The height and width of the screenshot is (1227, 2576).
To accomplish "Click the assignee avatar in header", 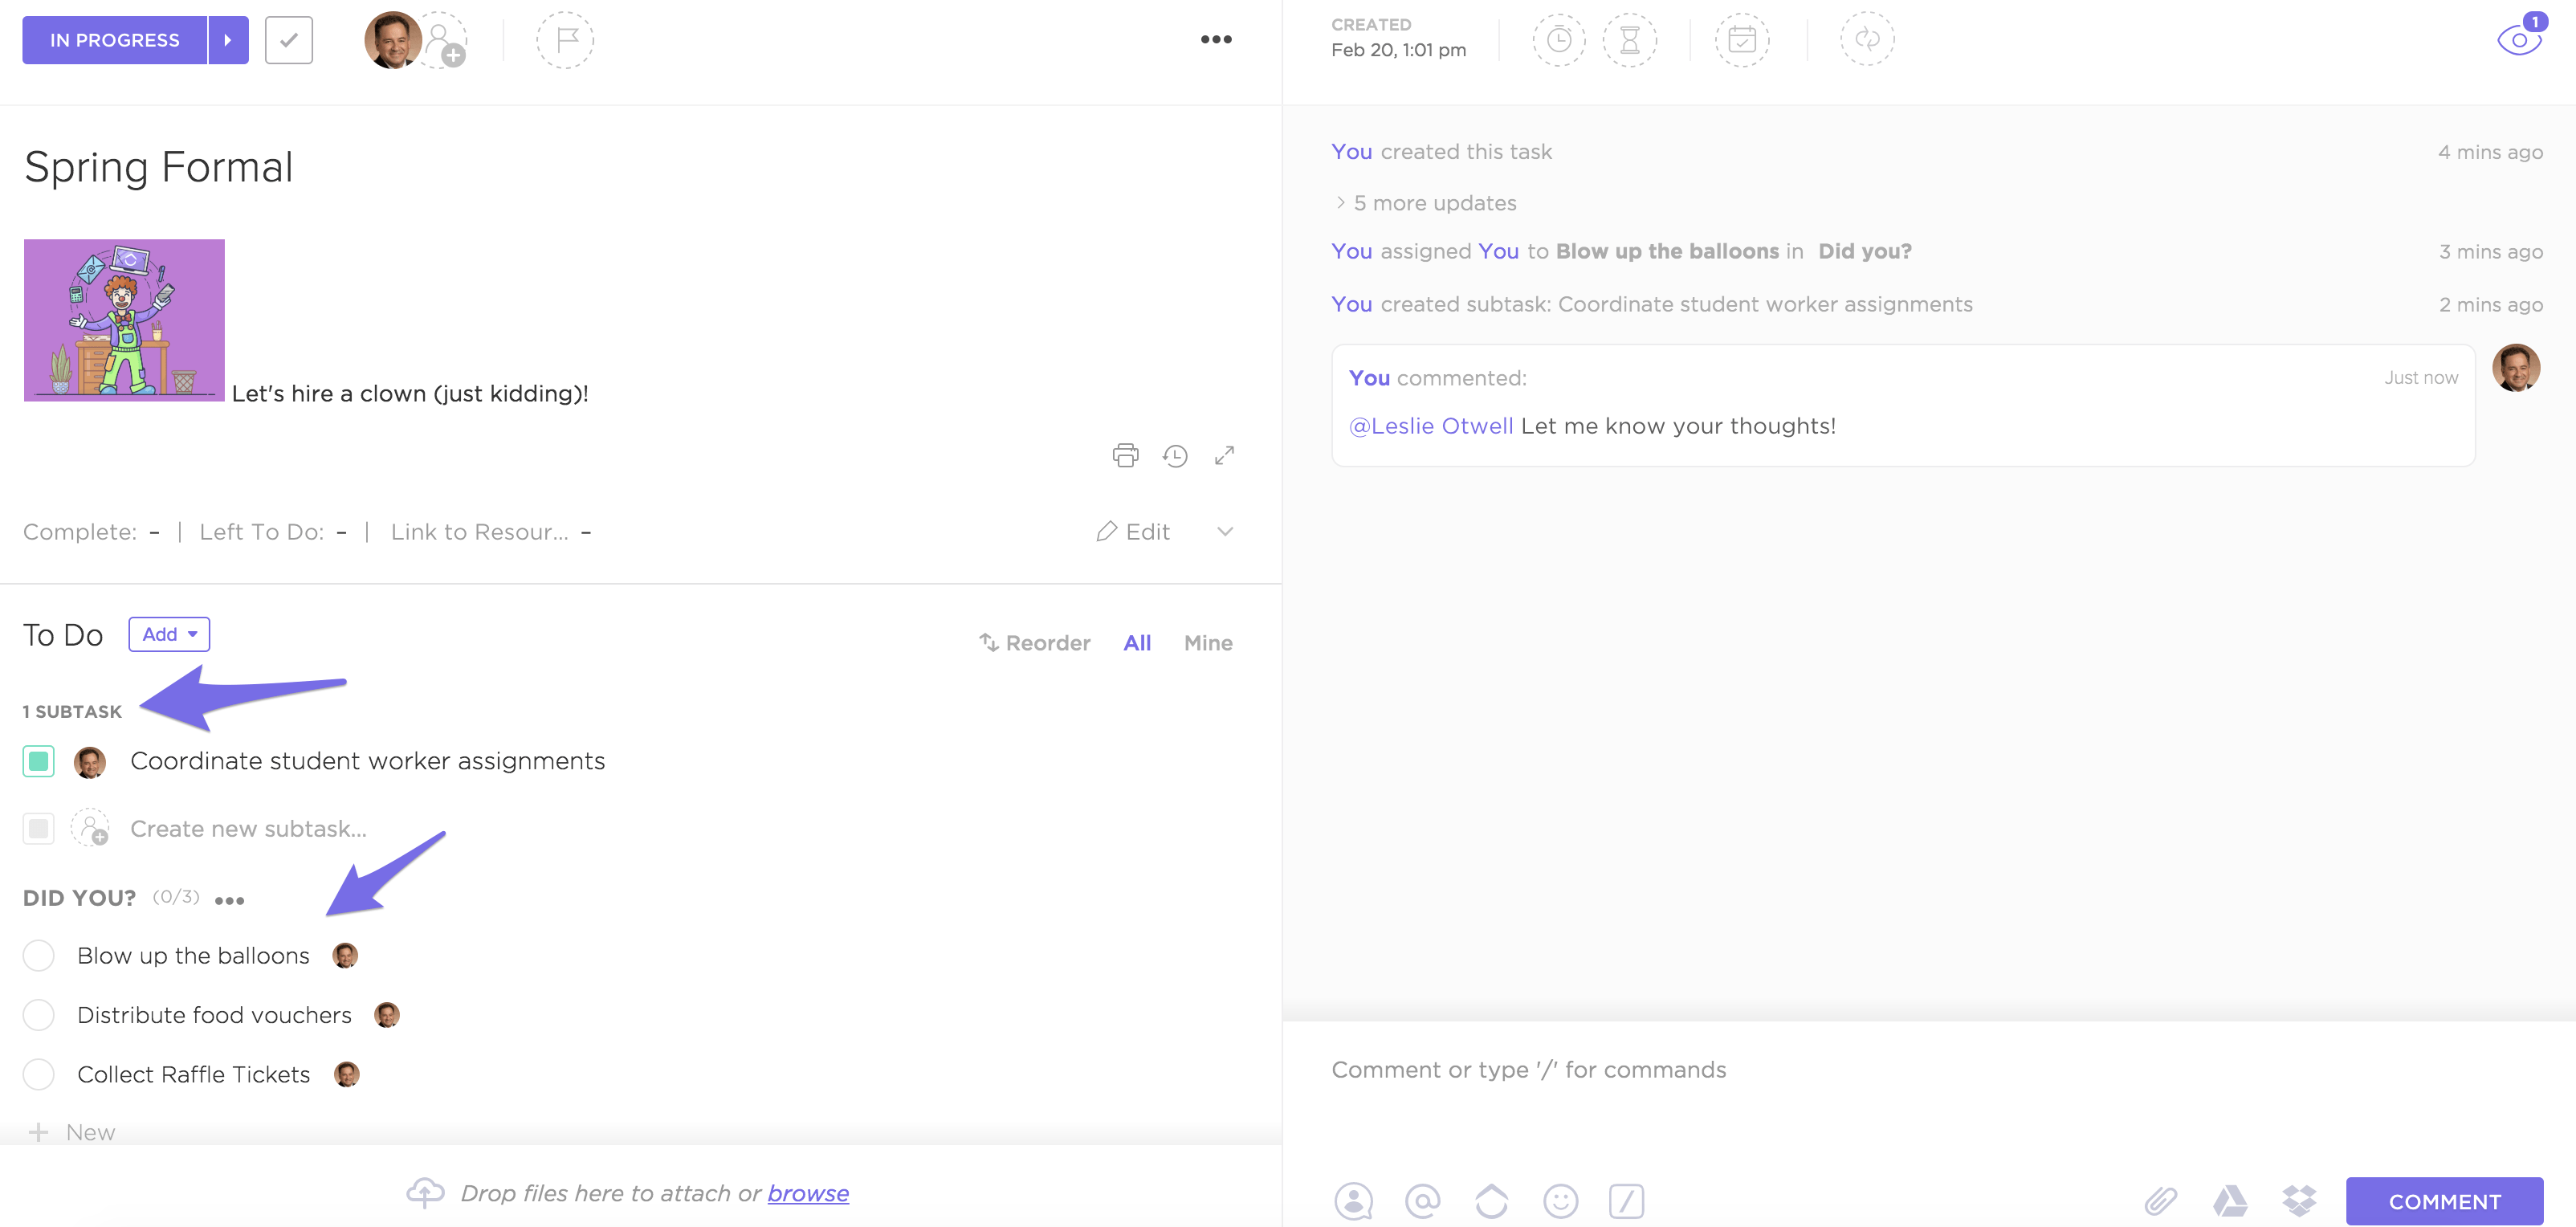I will [392, 40].
